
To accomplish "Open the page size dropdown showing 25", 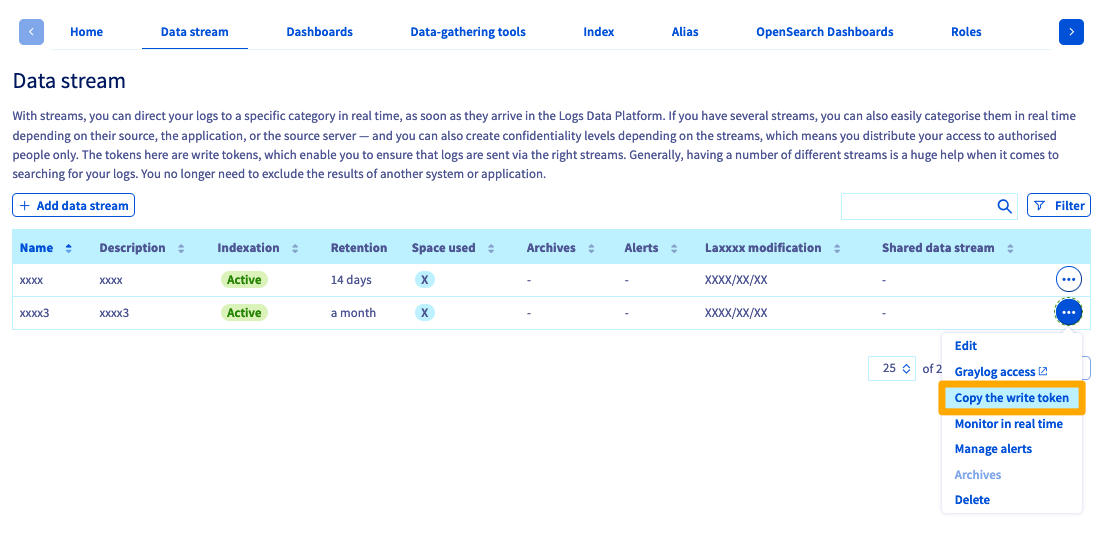I will tap(891, 368).
